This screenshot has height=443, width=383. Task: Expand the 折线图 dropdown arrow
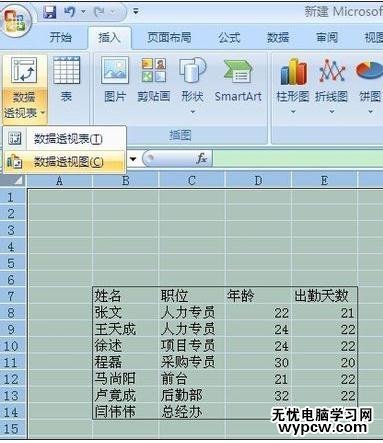pyautogui.click(x=331, y=112)
